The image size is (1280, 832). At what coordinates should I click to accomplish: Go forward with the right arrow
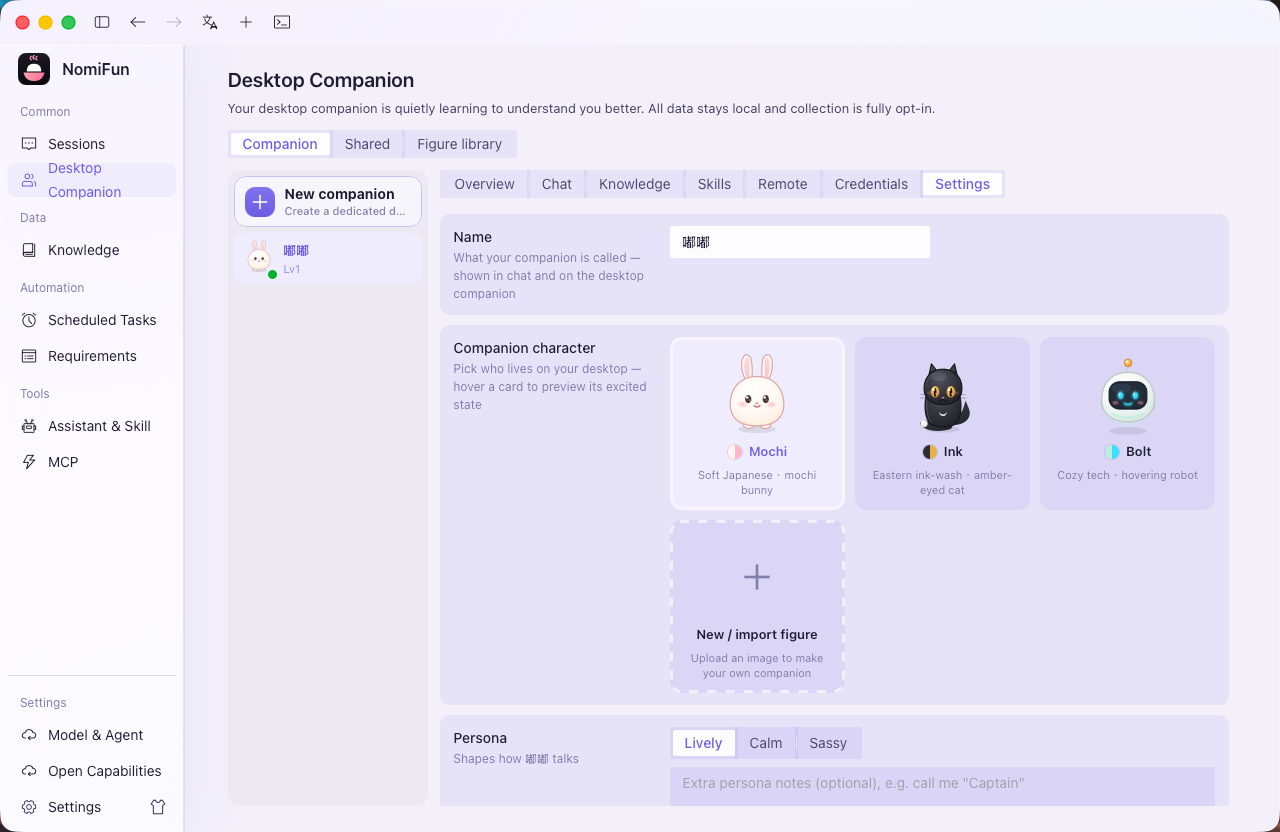tap(174, 22)
